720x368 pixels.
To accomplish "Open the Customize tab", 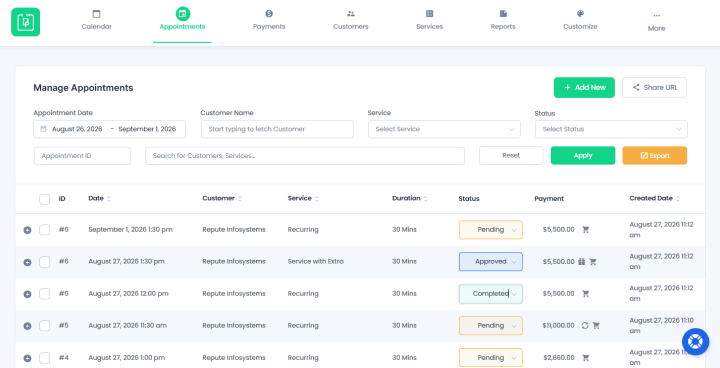I will pos(580,21).
